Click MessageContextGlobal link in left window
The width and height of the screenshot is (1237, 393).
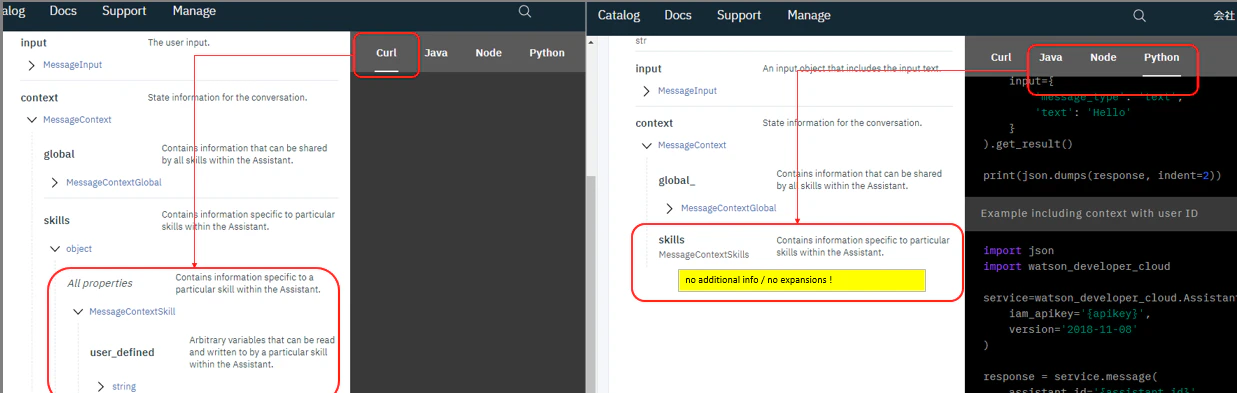pyautogui.click(x=113, y=183)
